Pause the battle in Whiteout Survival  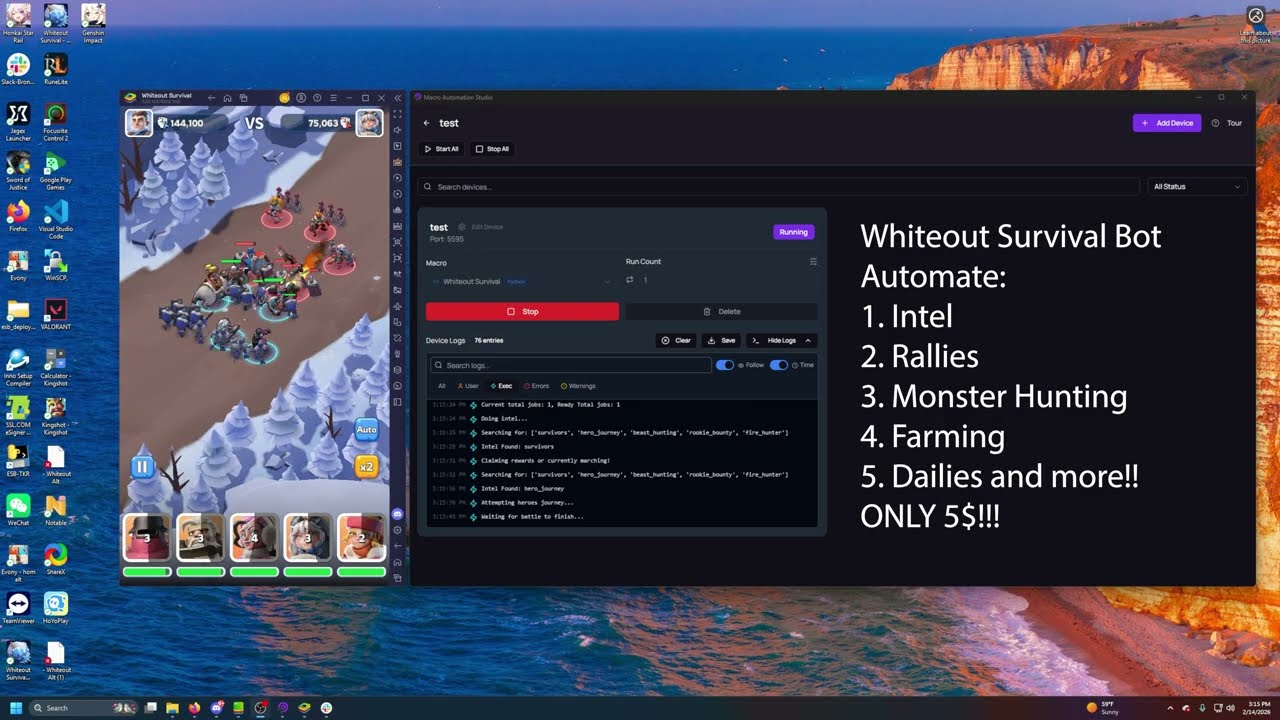pyautogui.click(x=142, y=466)
